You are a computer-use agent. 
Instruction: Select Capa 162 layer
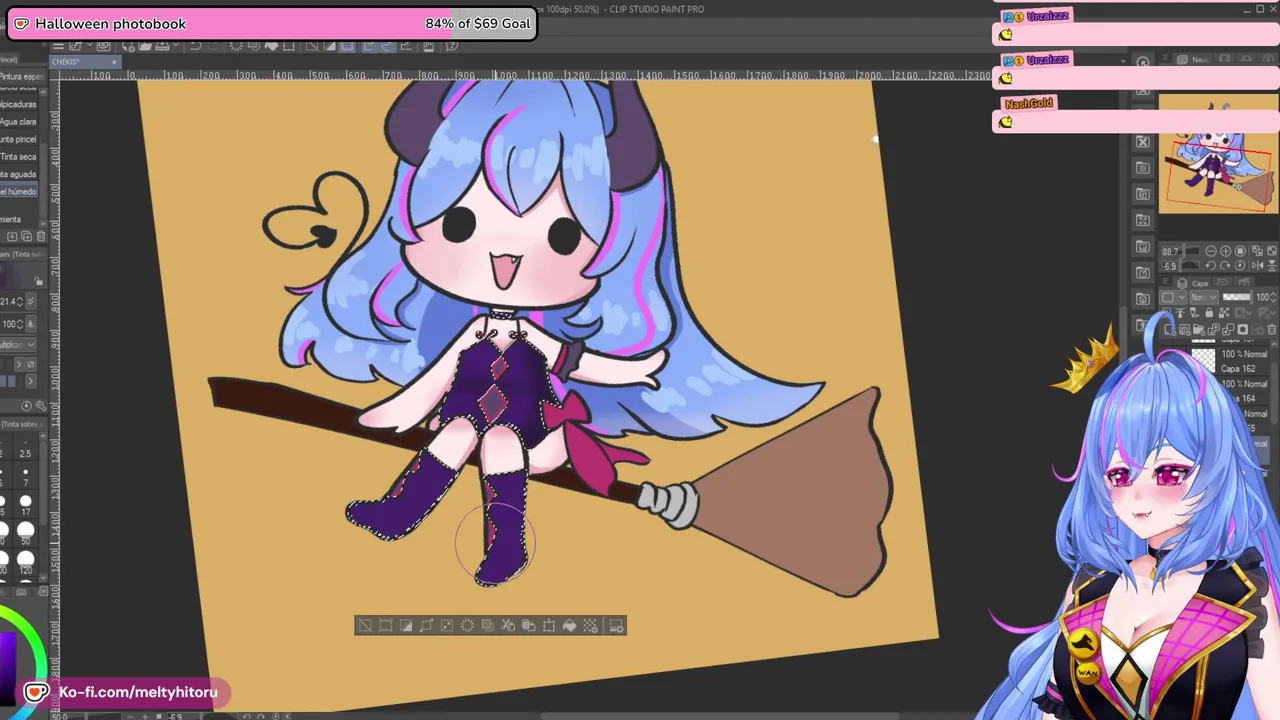click(x=1237, y=369)
